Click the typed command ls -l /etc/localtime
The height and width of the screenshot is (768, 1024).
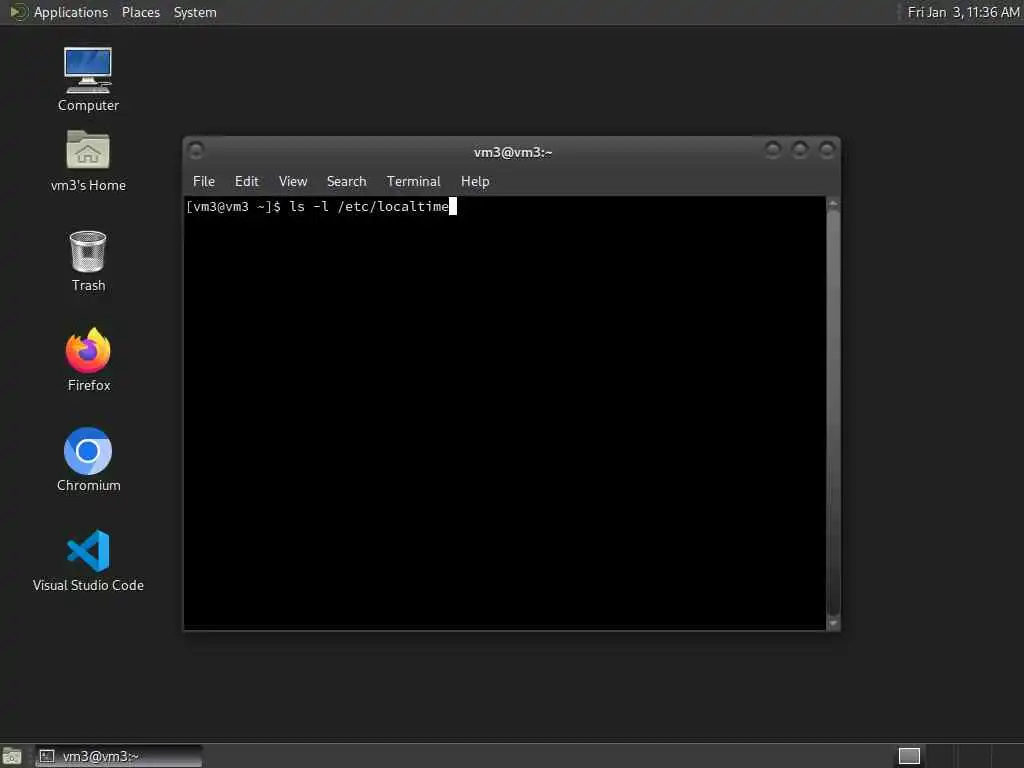pos(369,207)
